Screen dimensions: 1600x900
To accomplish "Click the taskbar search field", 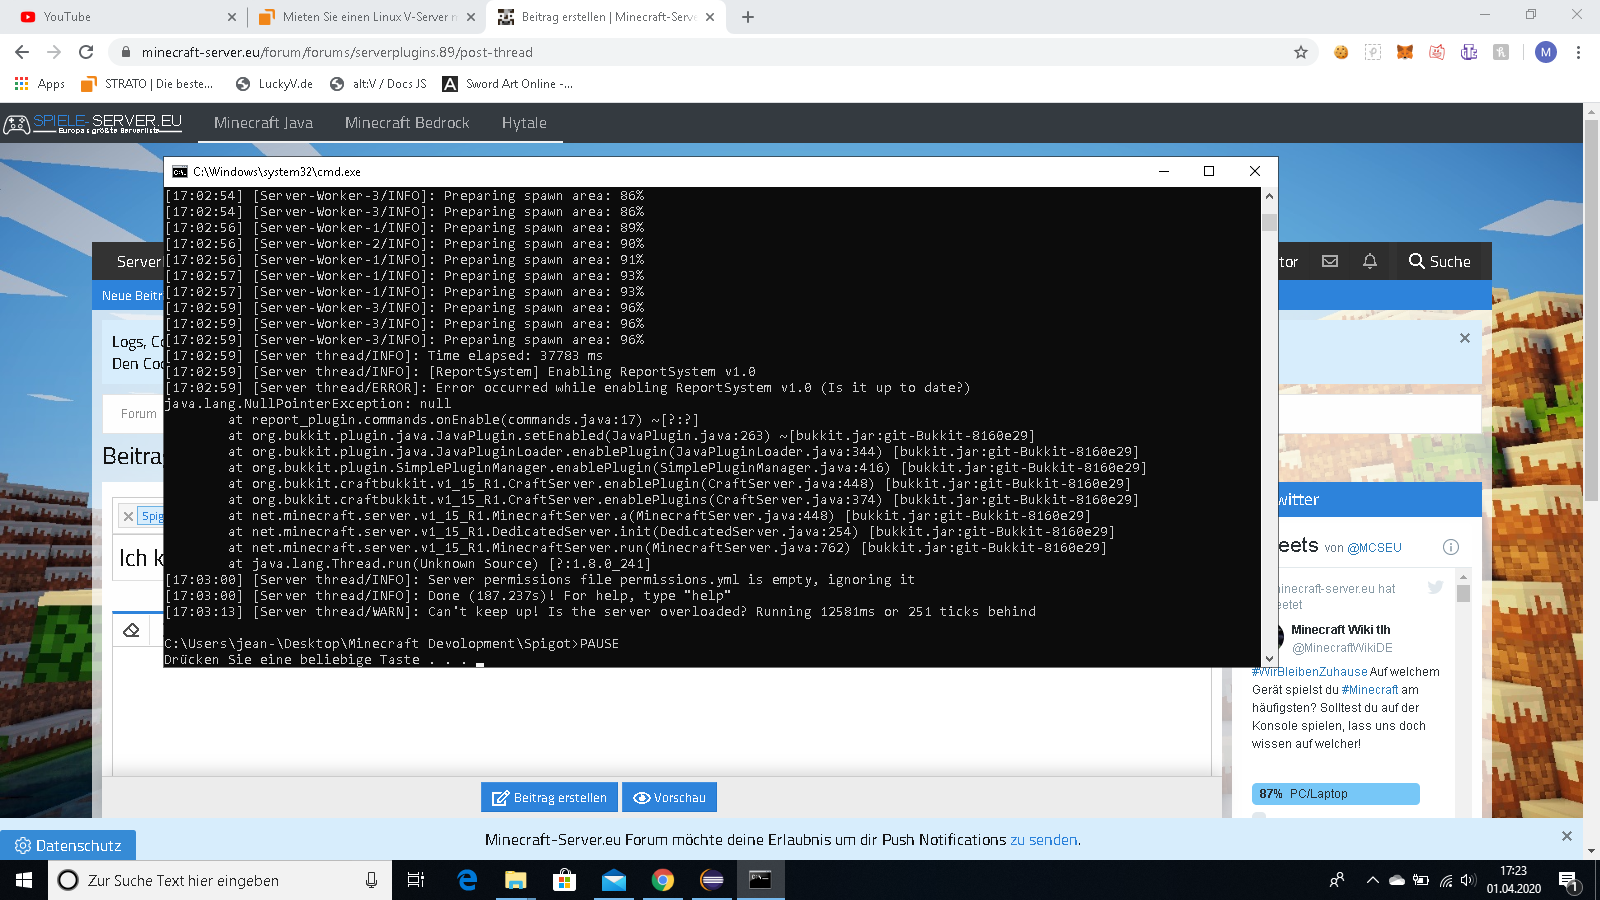I will click(220, 880).
